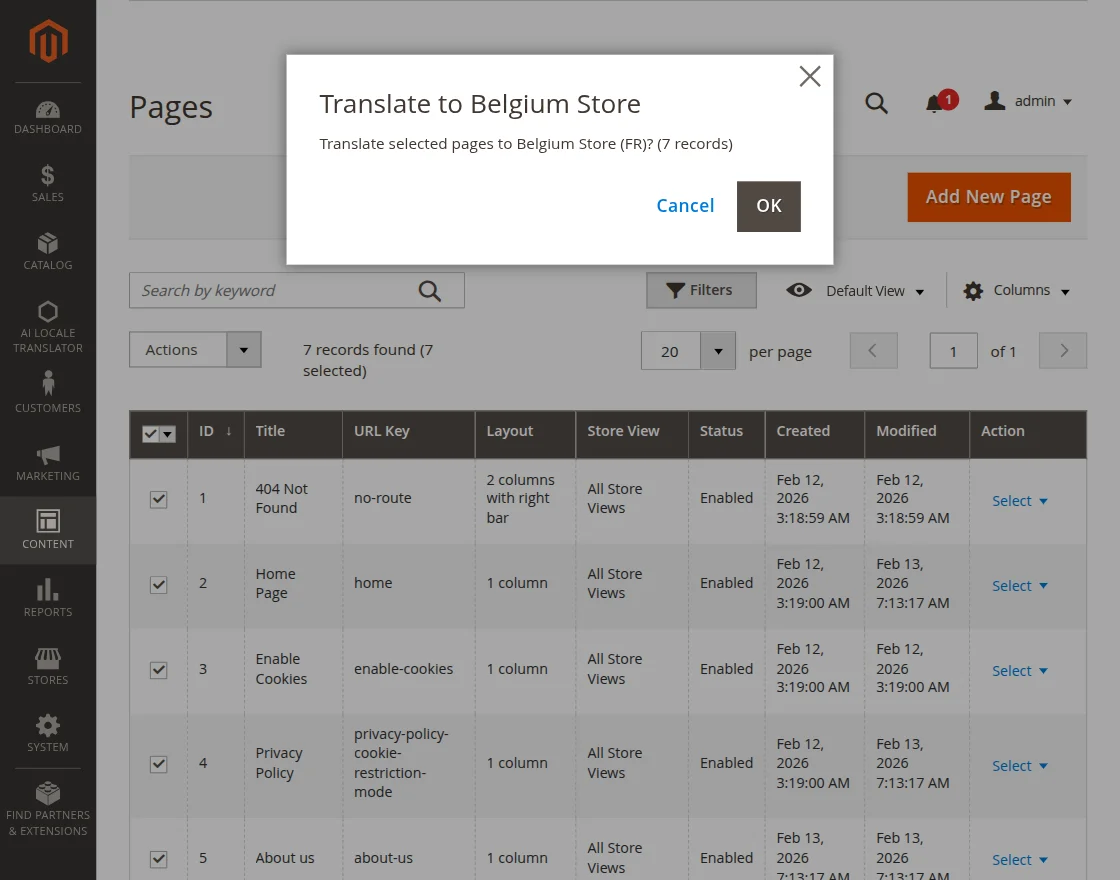Screen dimensions: 1120x880
Task: Open the Sales sidebar menu
Action: pos(48,184)
